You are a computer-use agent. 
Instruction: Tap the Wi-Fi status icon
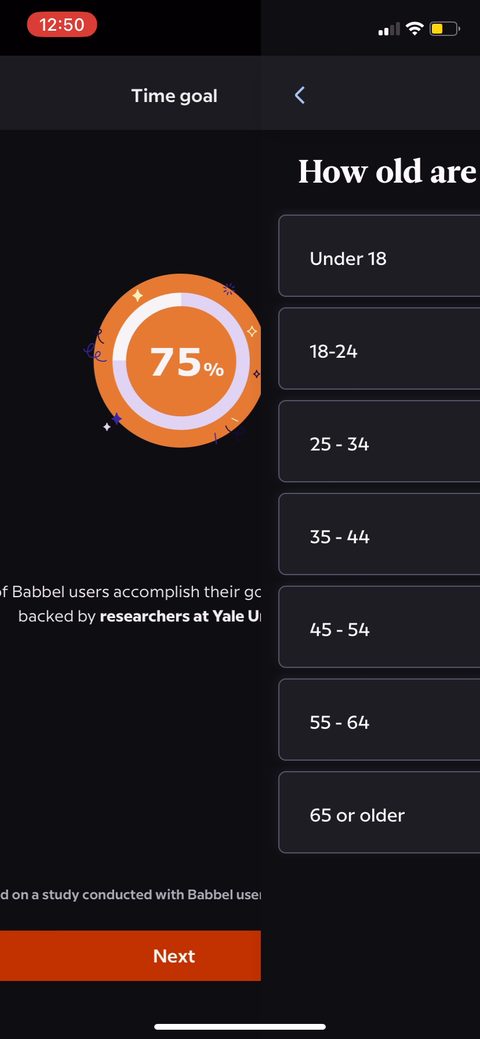[x=415, y=28]
